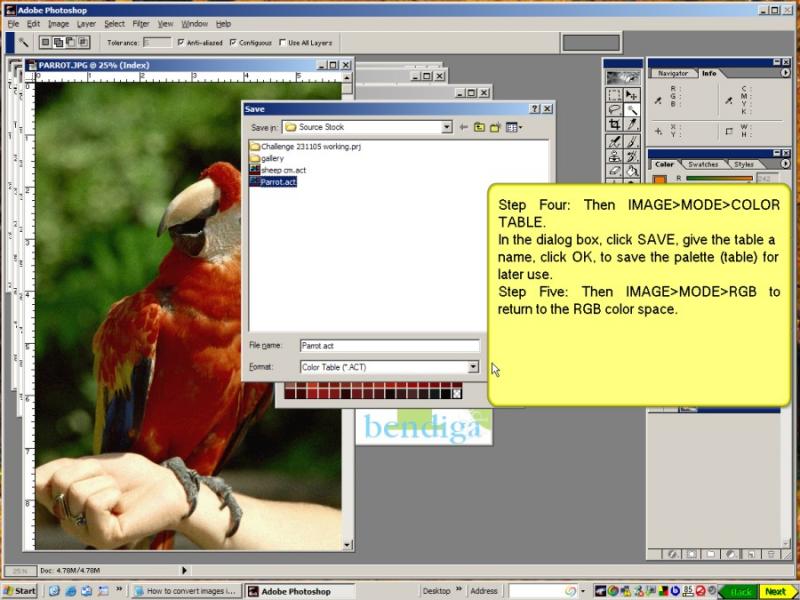The height and width of the screenshot is (600, 800).
Task: Create a new folder in Save dialog
Action: [x=495, y=127]
